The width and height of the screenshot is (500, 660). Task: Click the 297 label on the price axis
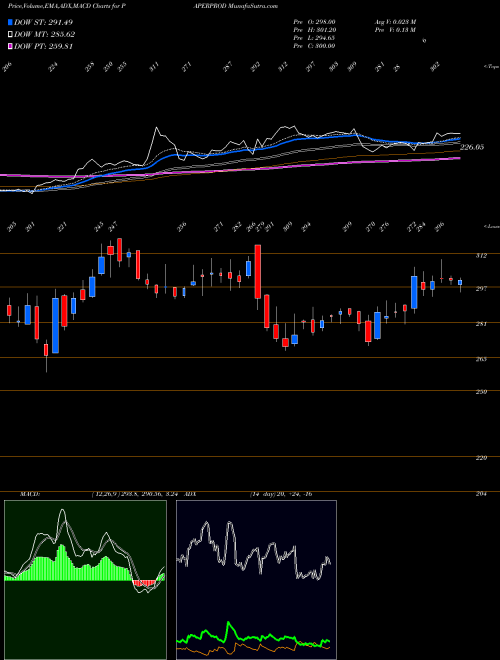click(x=481, y=289)
